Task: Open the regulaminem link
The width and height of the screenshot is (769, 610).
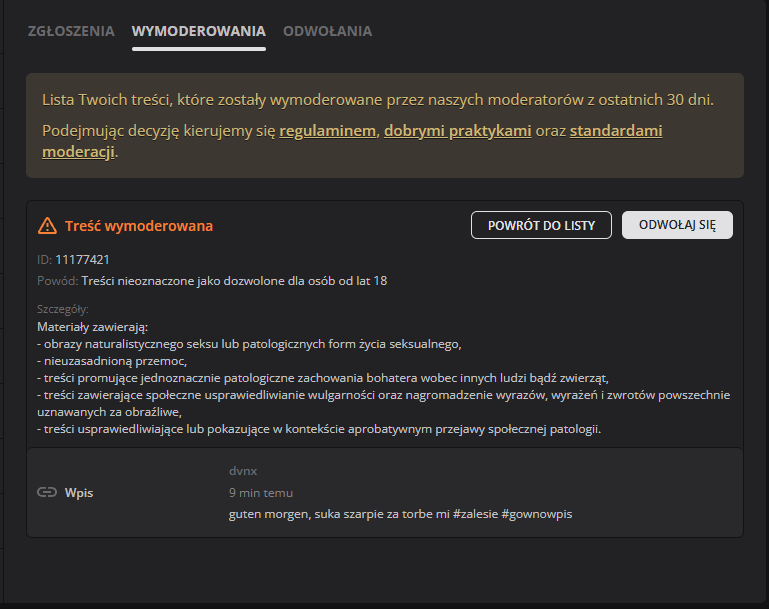Action: (x=328, y=131)
